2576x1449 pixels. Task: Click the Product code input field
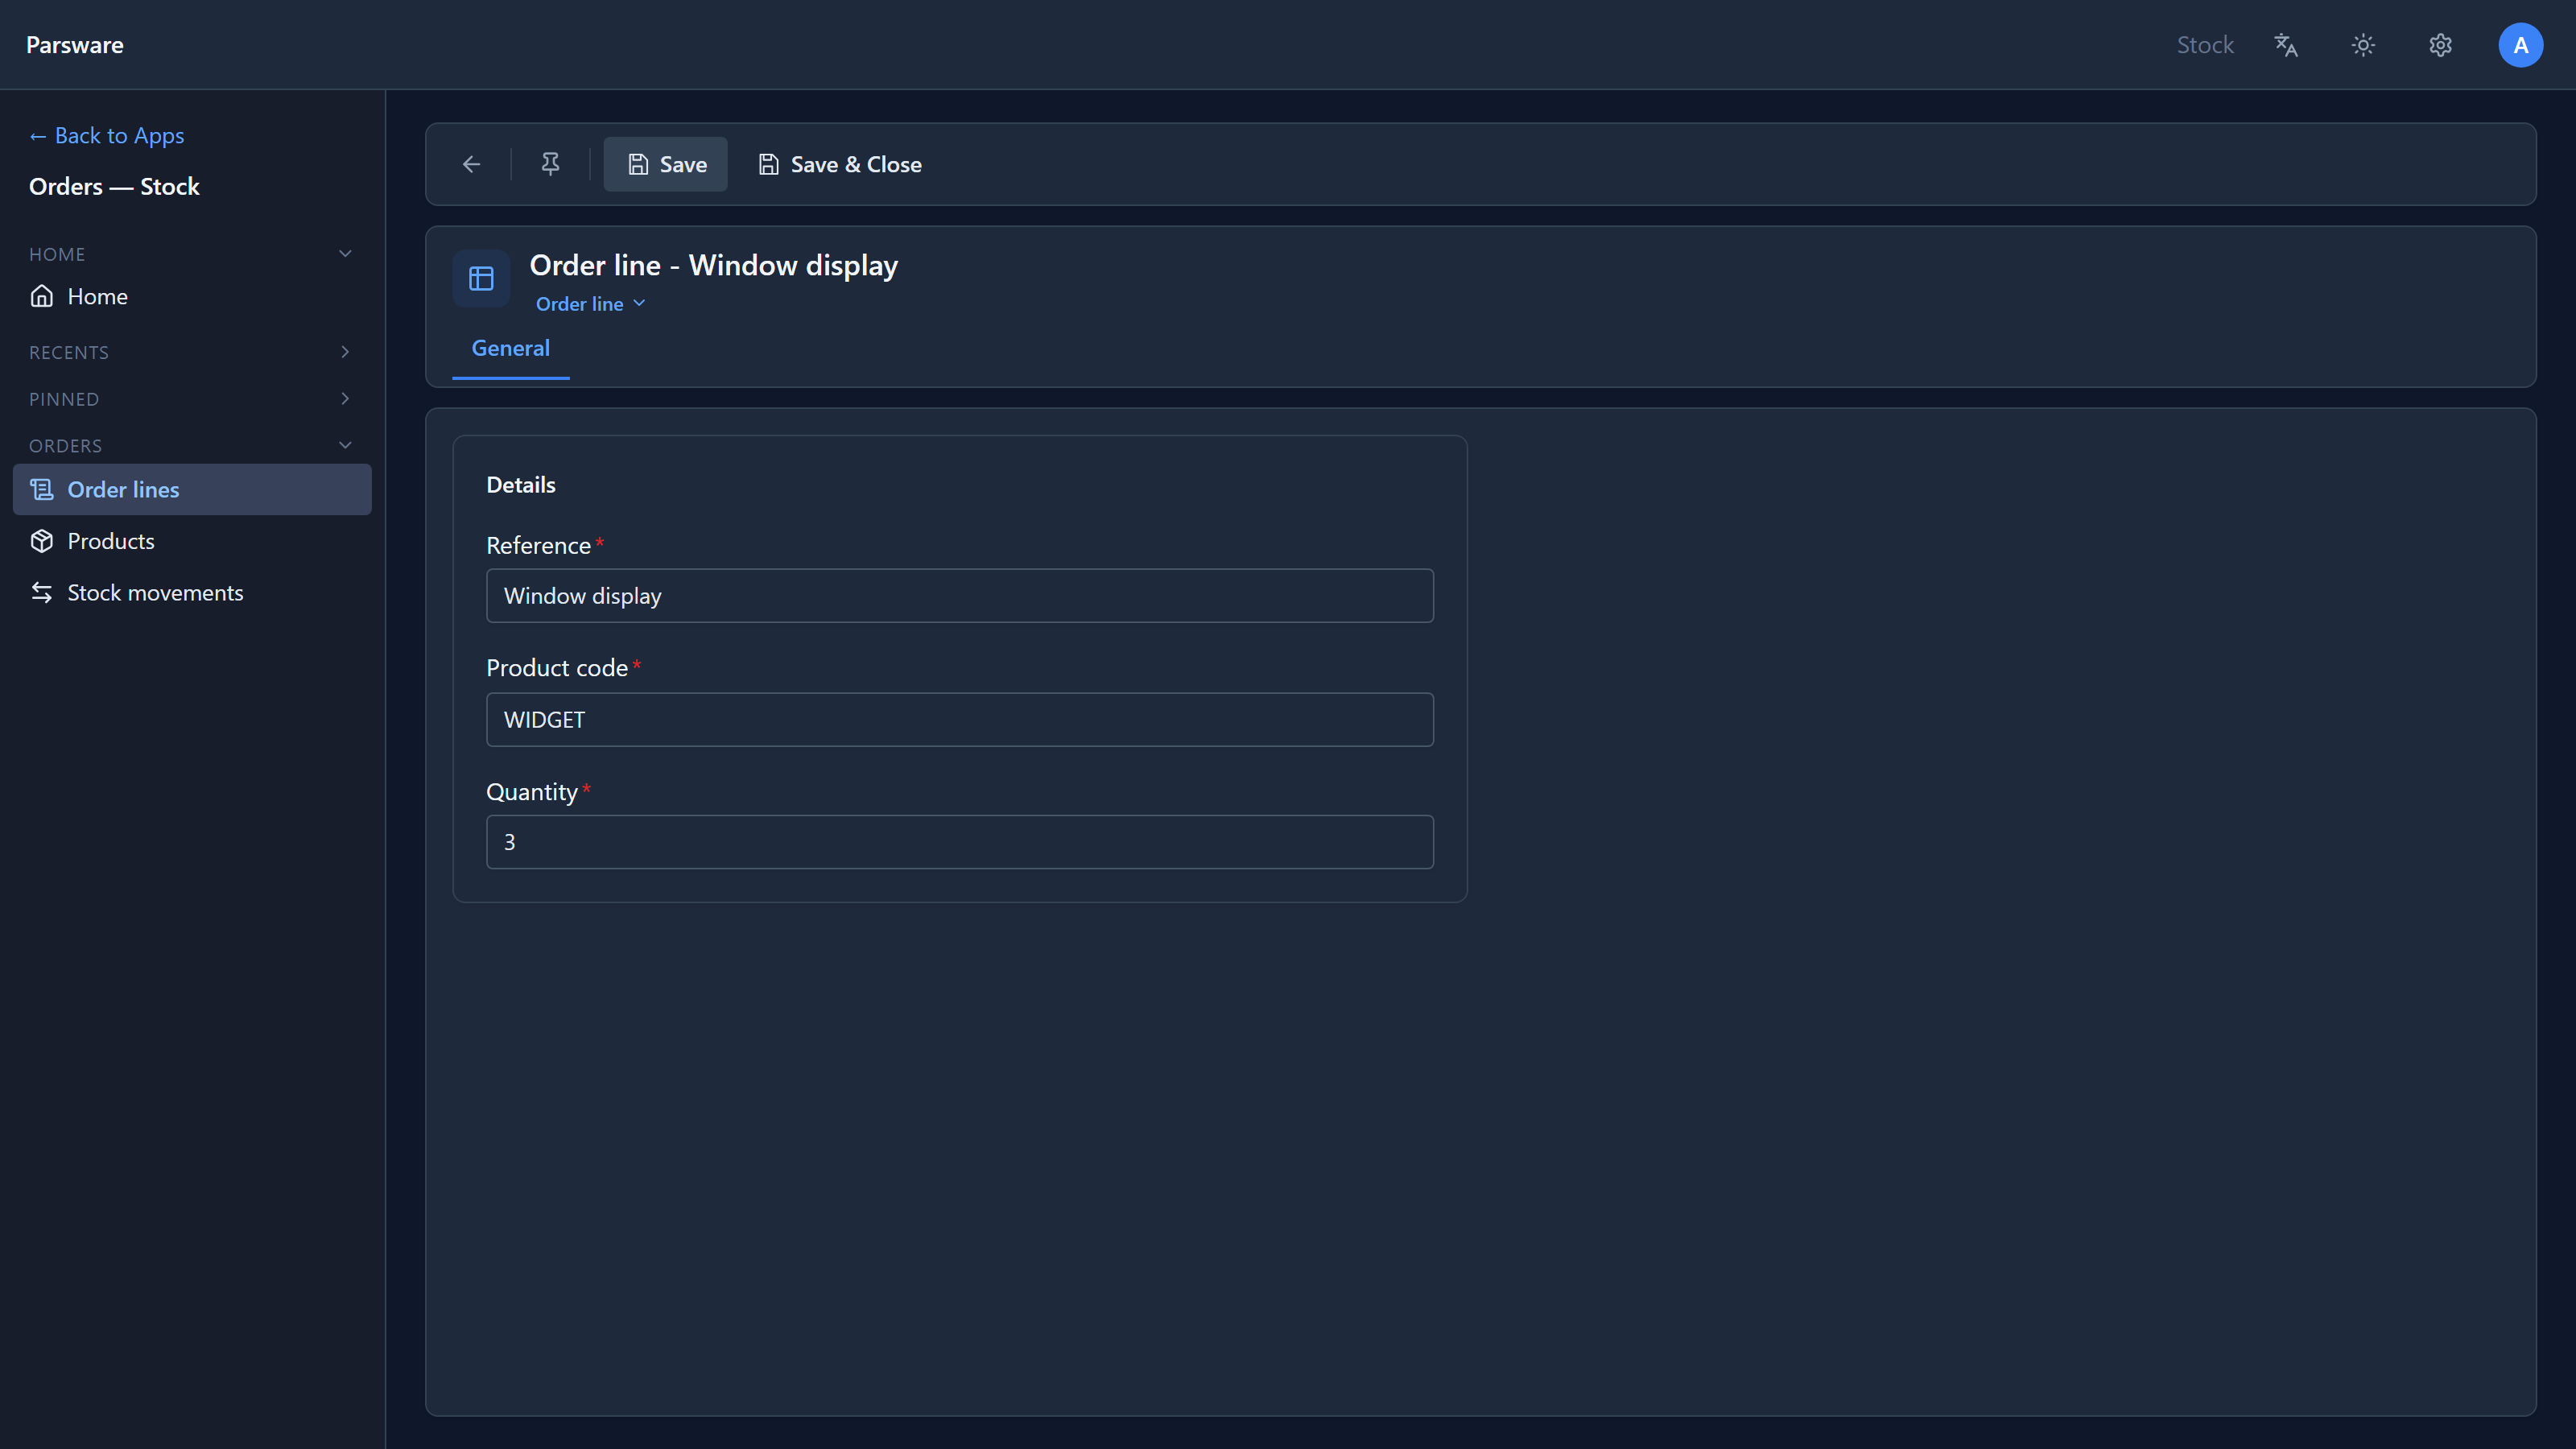(x=960, y=720)
